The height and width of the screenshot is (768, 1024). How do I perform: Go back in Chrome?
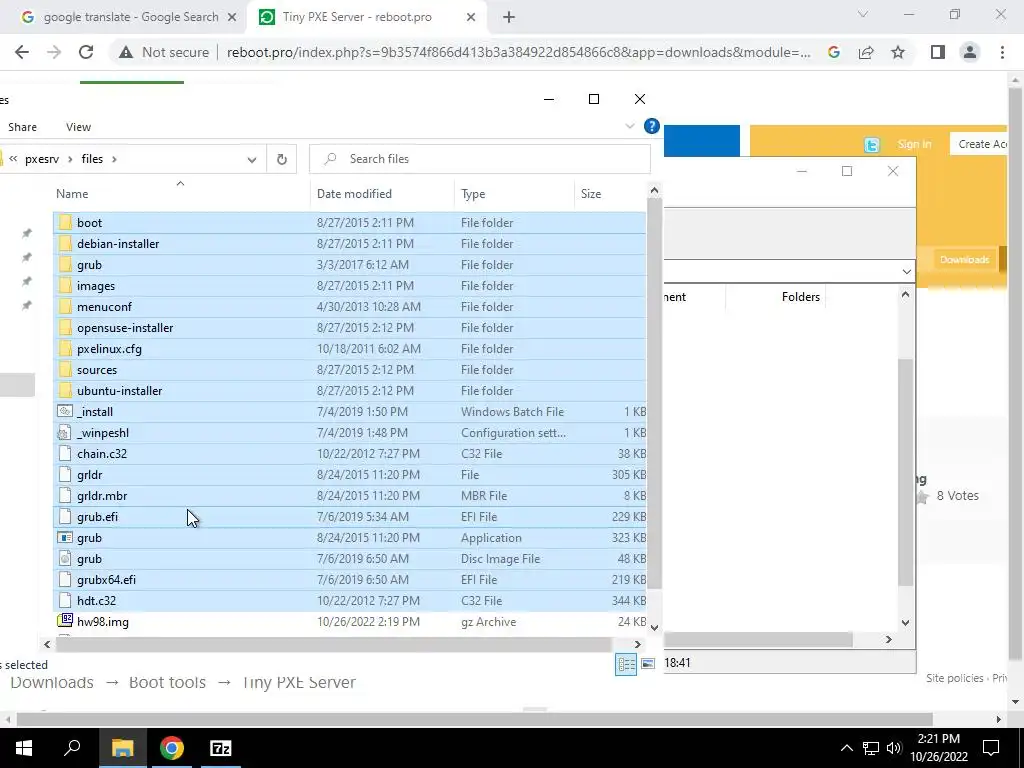pyautogui.click(x=22, y=52)
